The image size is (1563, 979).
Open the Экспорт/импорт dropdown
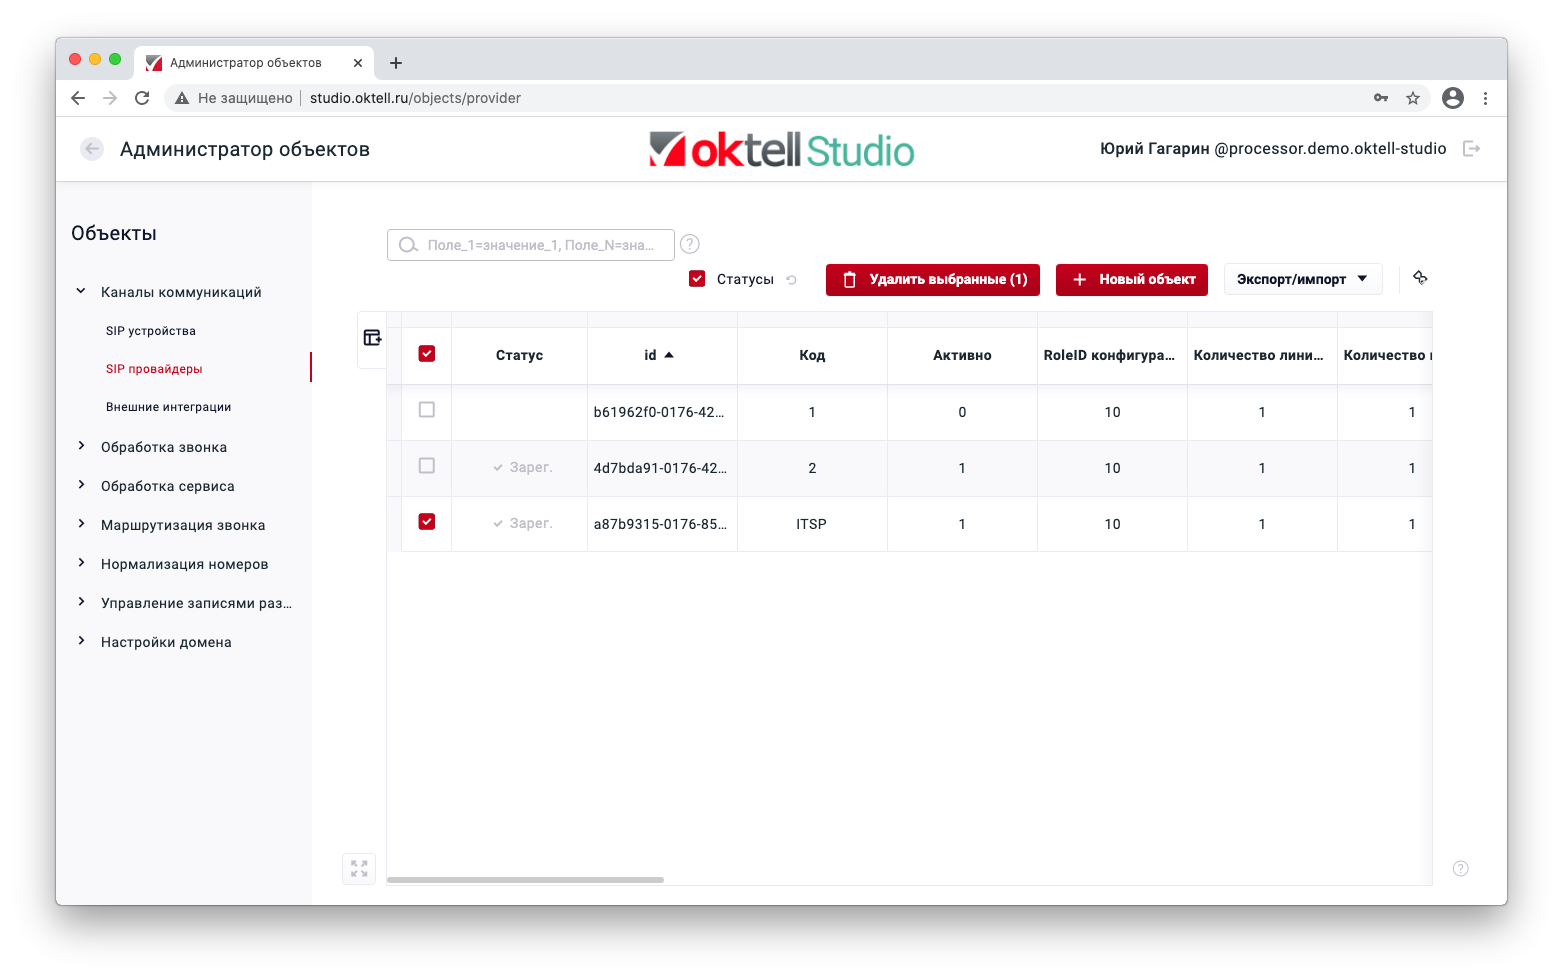pyautogui.click(x=1303, y=279)
